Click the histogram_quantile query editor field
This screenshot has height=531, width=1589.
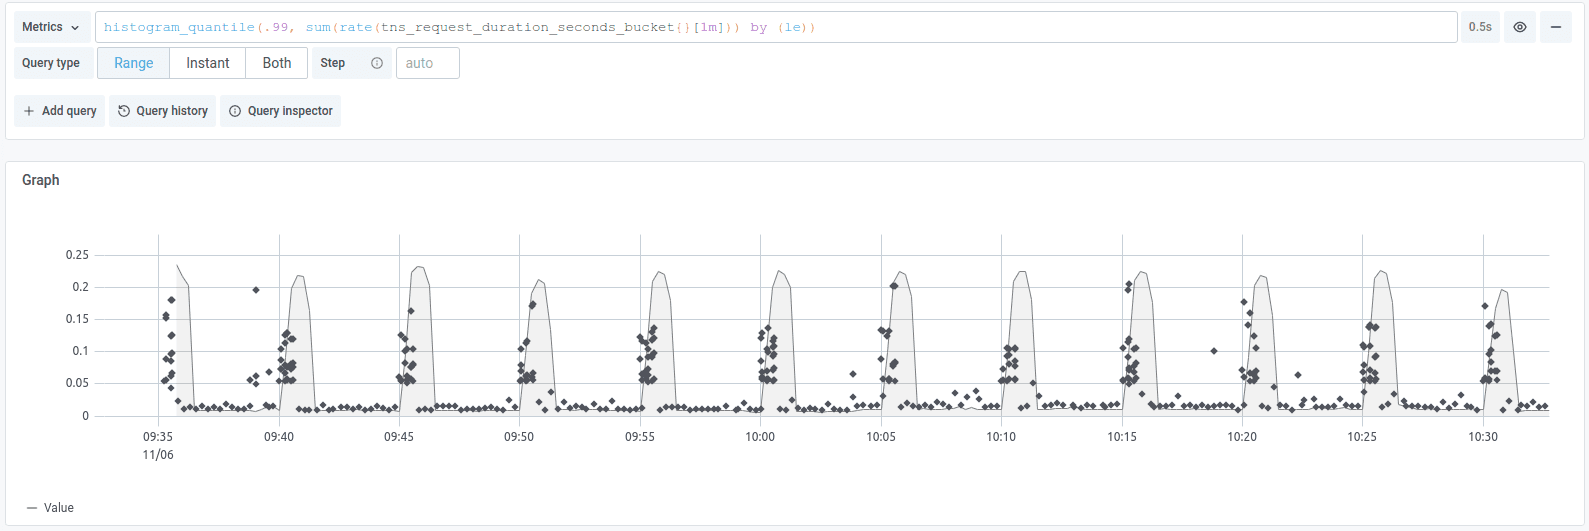pos(775,27)
